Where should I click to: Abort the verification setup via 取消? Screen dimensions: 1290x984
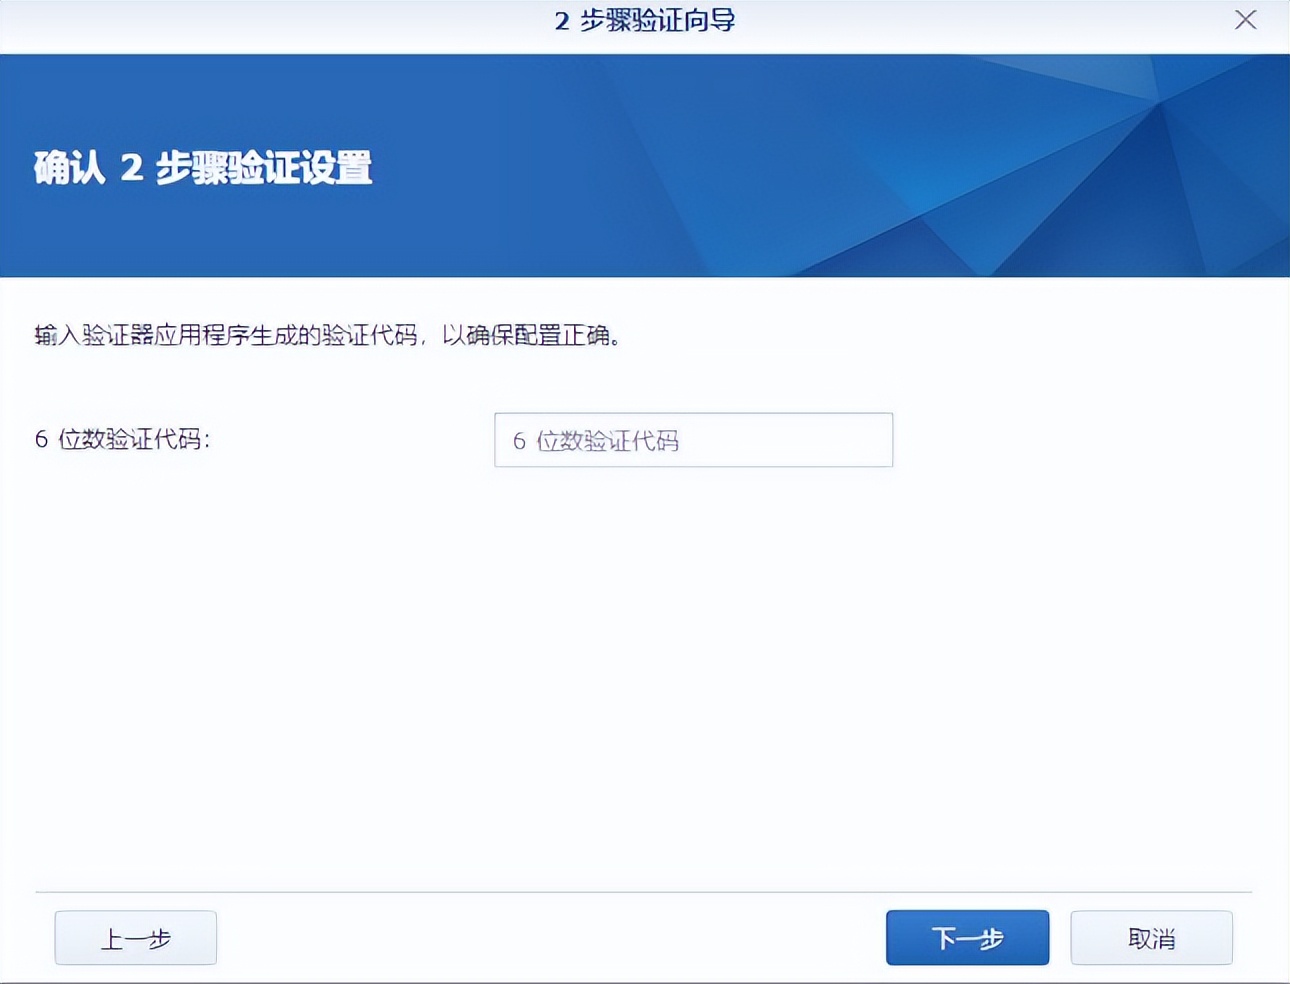pos(1151,937)
